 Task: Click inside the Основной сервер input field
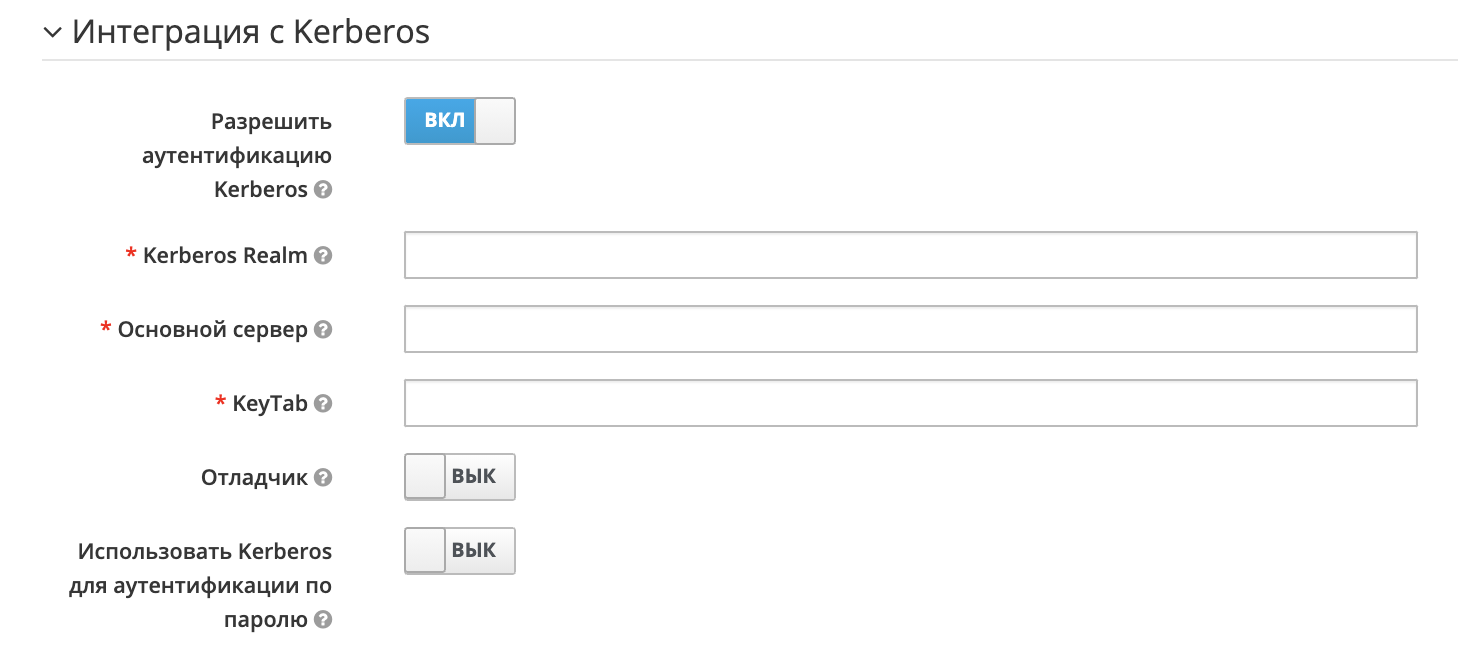910,329
